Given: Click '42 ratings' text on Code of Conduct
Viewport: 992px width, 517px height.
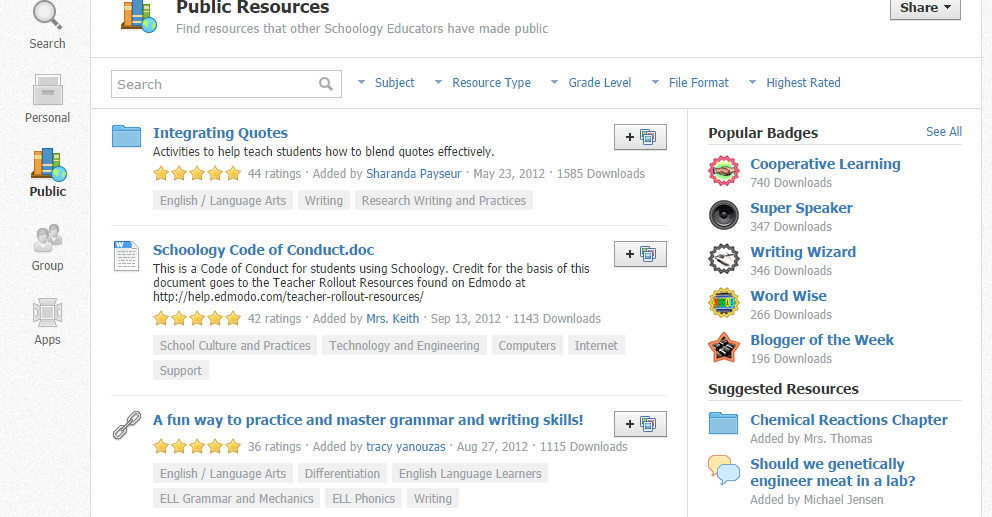Looking at the screenshot, I should point(275,318).
